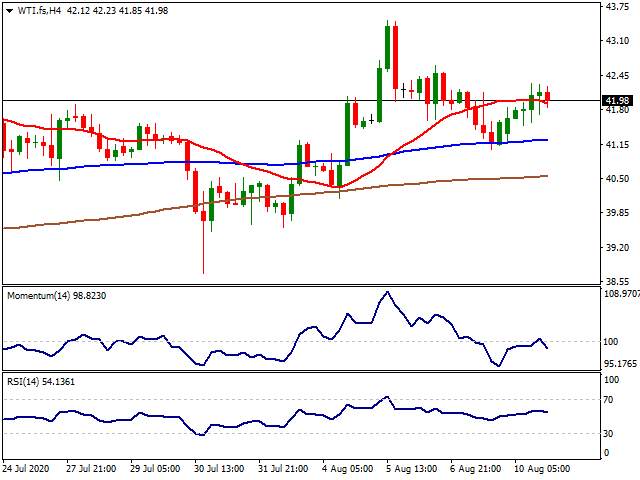Click the 43.75 price axis label
Screen dimensions: 640x480
coord(617,7)
